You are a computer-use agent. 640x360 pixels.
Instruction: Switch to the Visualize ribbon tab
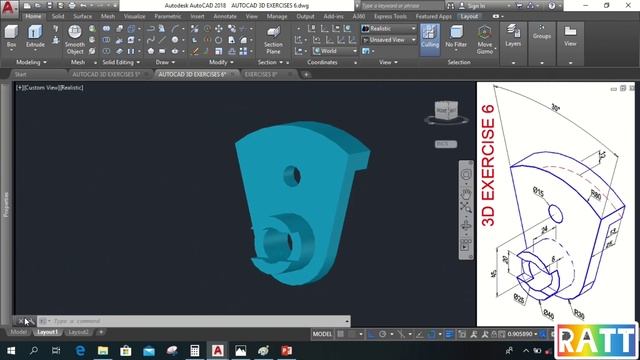(134, 16)
